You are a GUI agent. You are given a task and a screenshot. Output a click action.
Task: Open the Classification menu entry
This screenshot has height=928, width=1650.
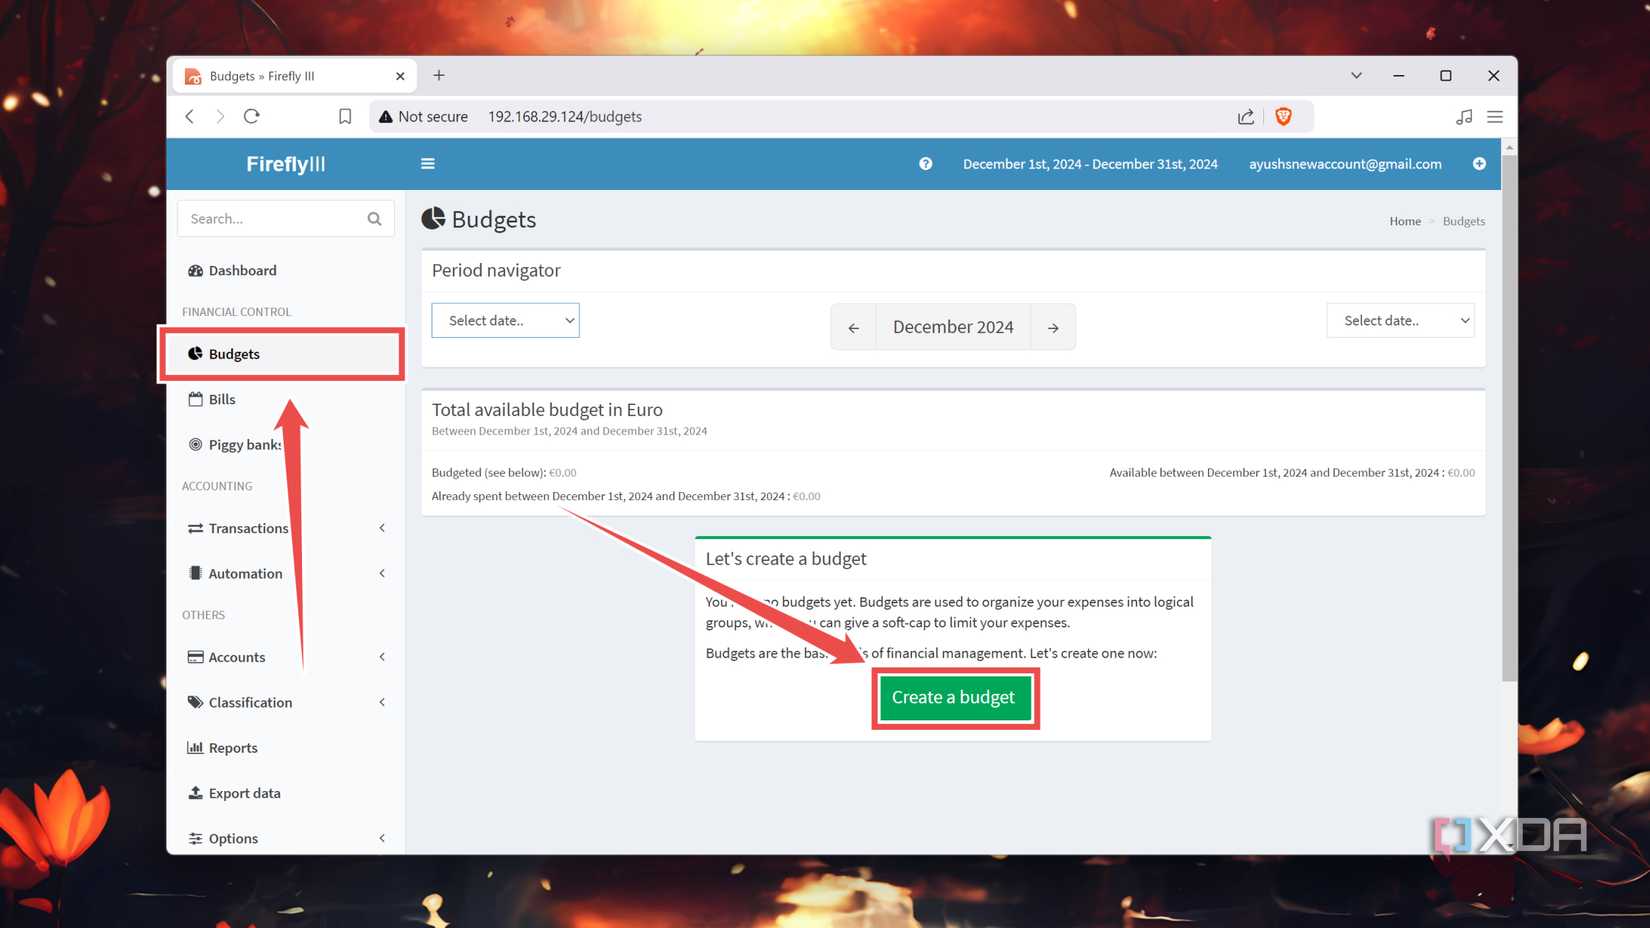pos(249,702)
